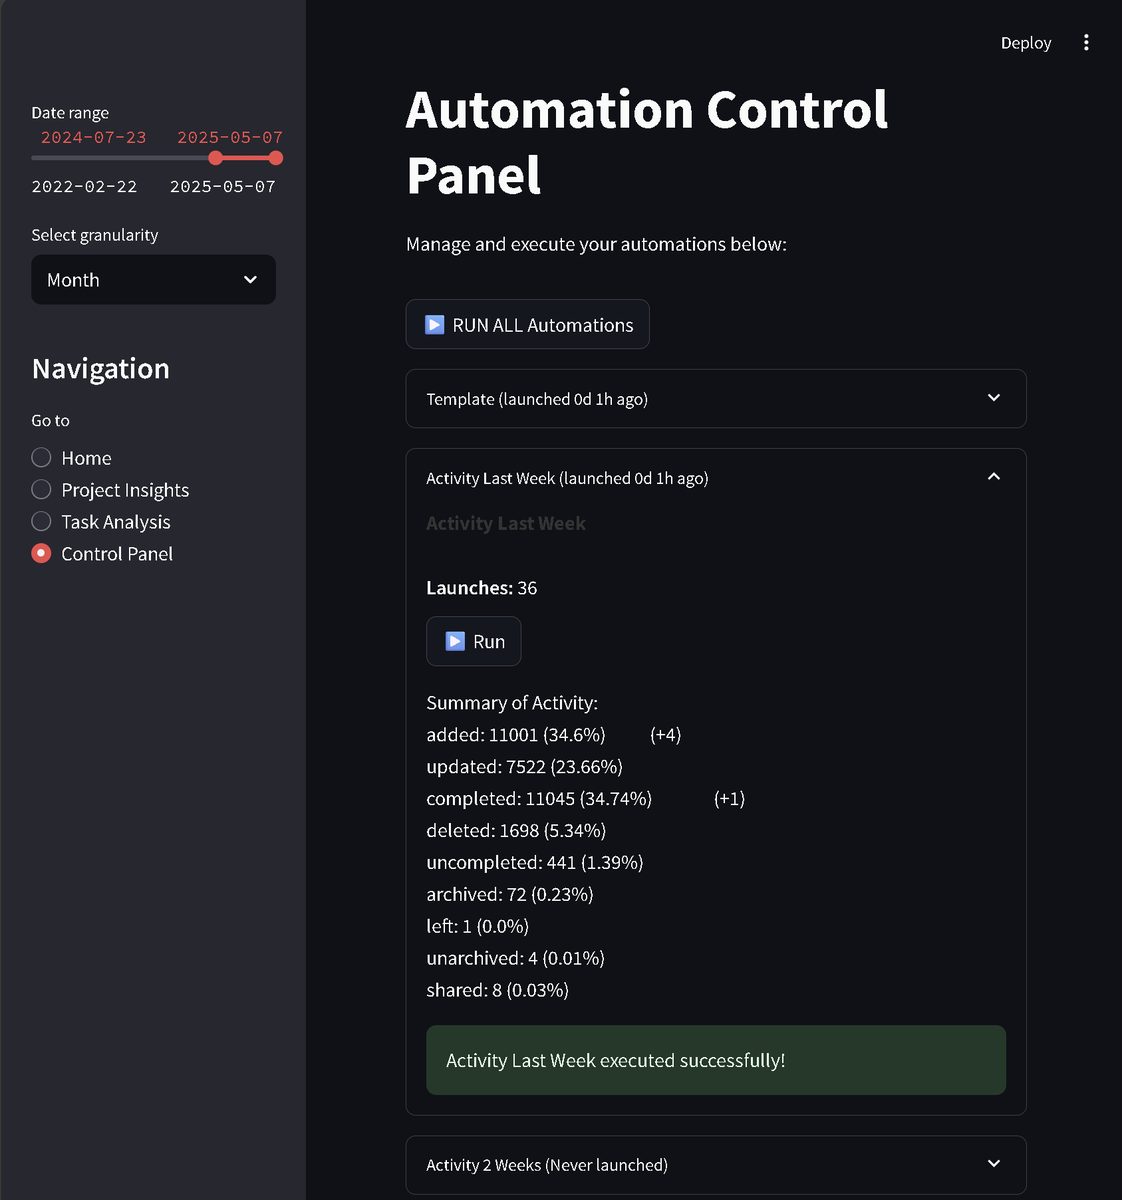Click Activity Last Week (launched 0d 1h ago) header

(716, 478)
